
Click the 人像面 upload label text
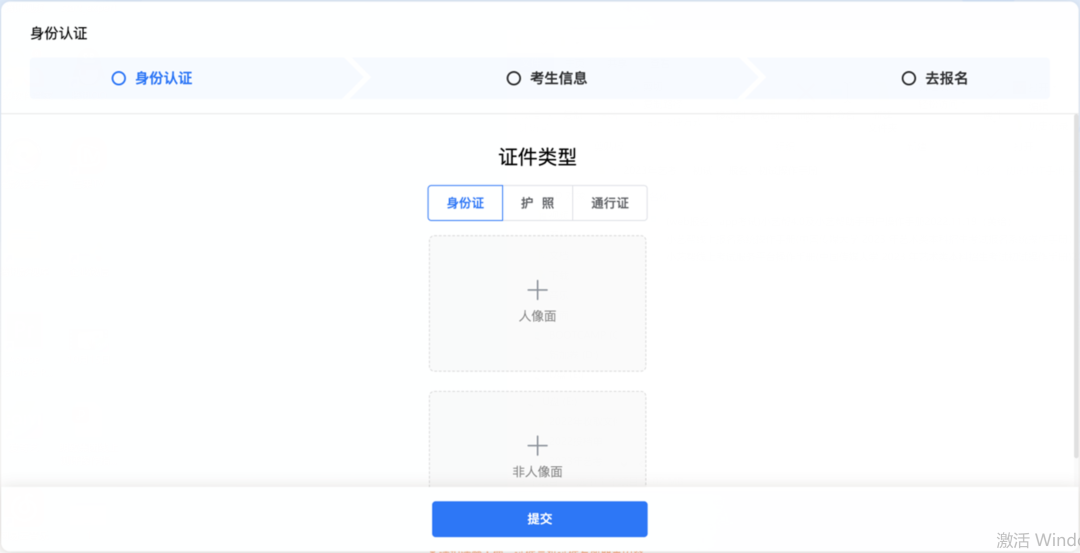[x=537, y=316]
